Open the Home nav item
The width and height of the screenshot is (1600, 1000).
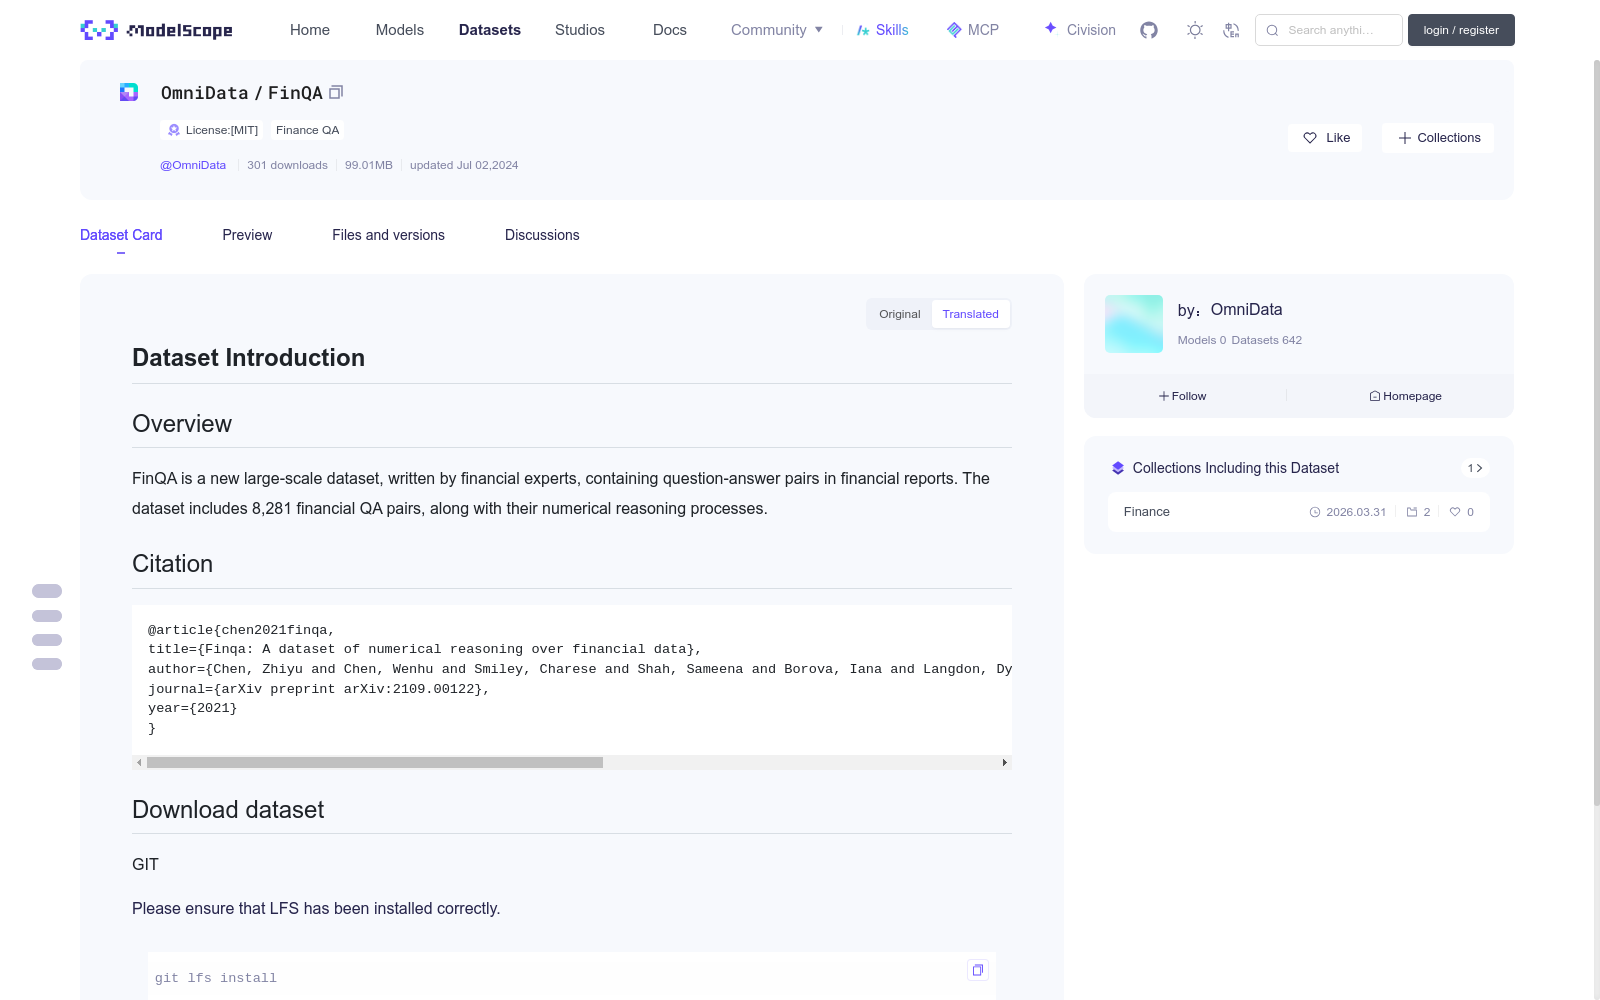(310, 30)
